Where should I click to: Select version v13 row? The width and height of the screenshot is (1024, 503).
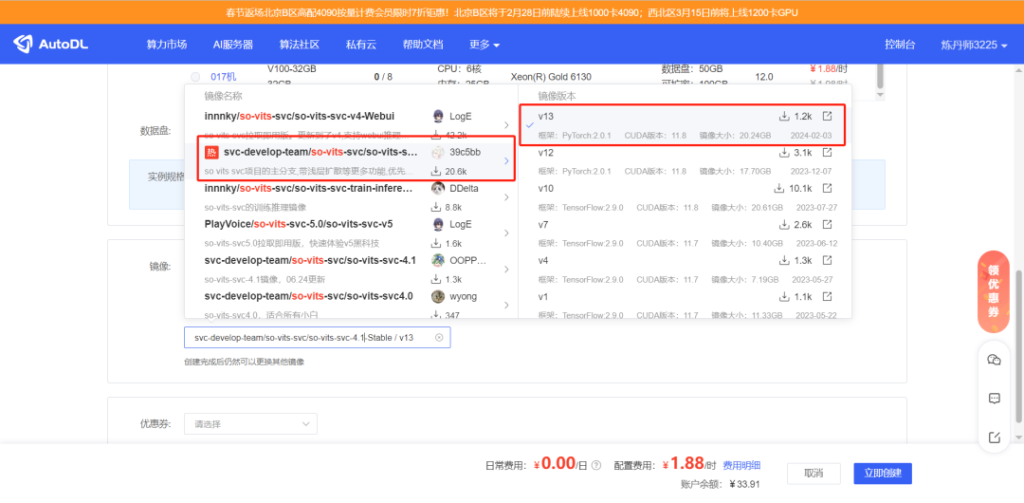(x=684, y=125)
